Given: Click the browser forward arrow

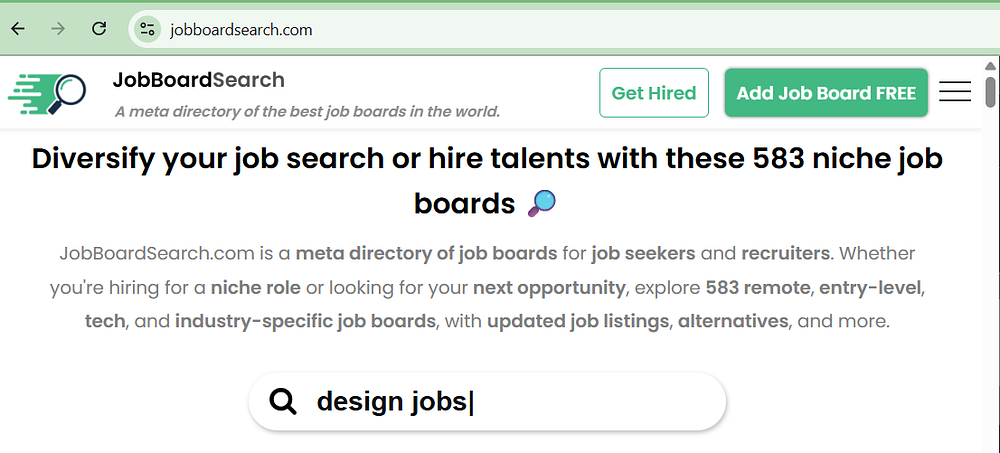Looking at the screenshot, I should pos(58,29).
